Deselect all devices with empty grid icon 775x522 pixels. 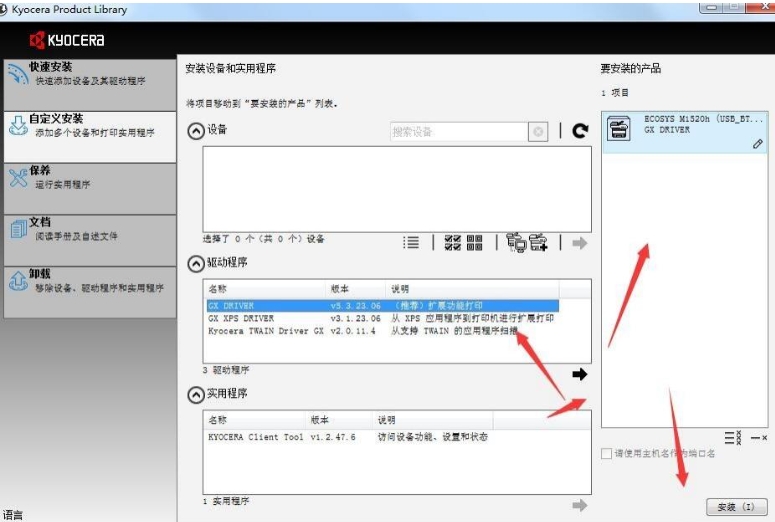(474, 242)
